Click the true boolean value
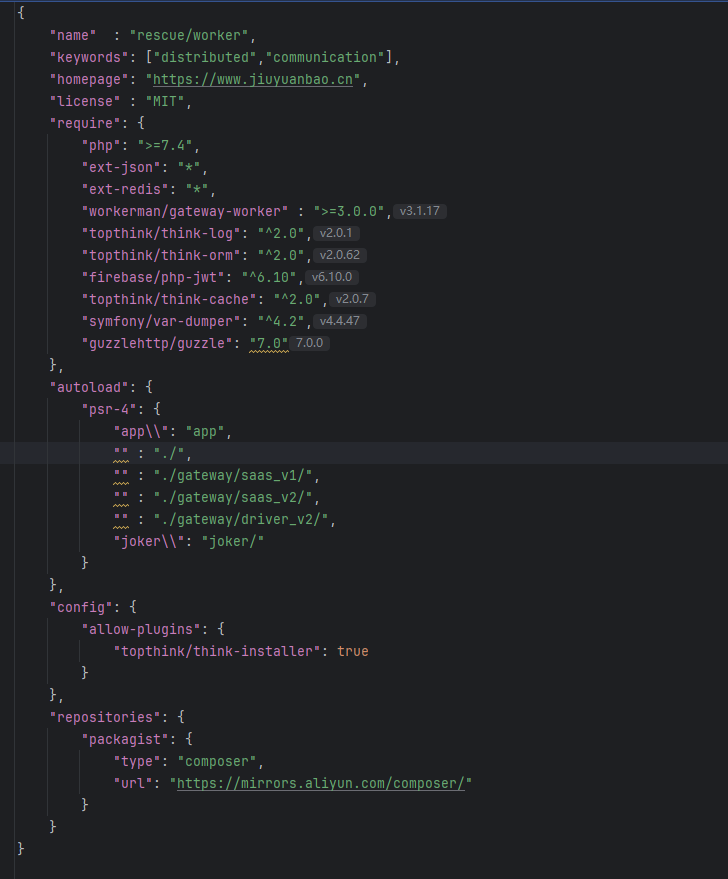The image size is (728, 879). coord(353,651)
